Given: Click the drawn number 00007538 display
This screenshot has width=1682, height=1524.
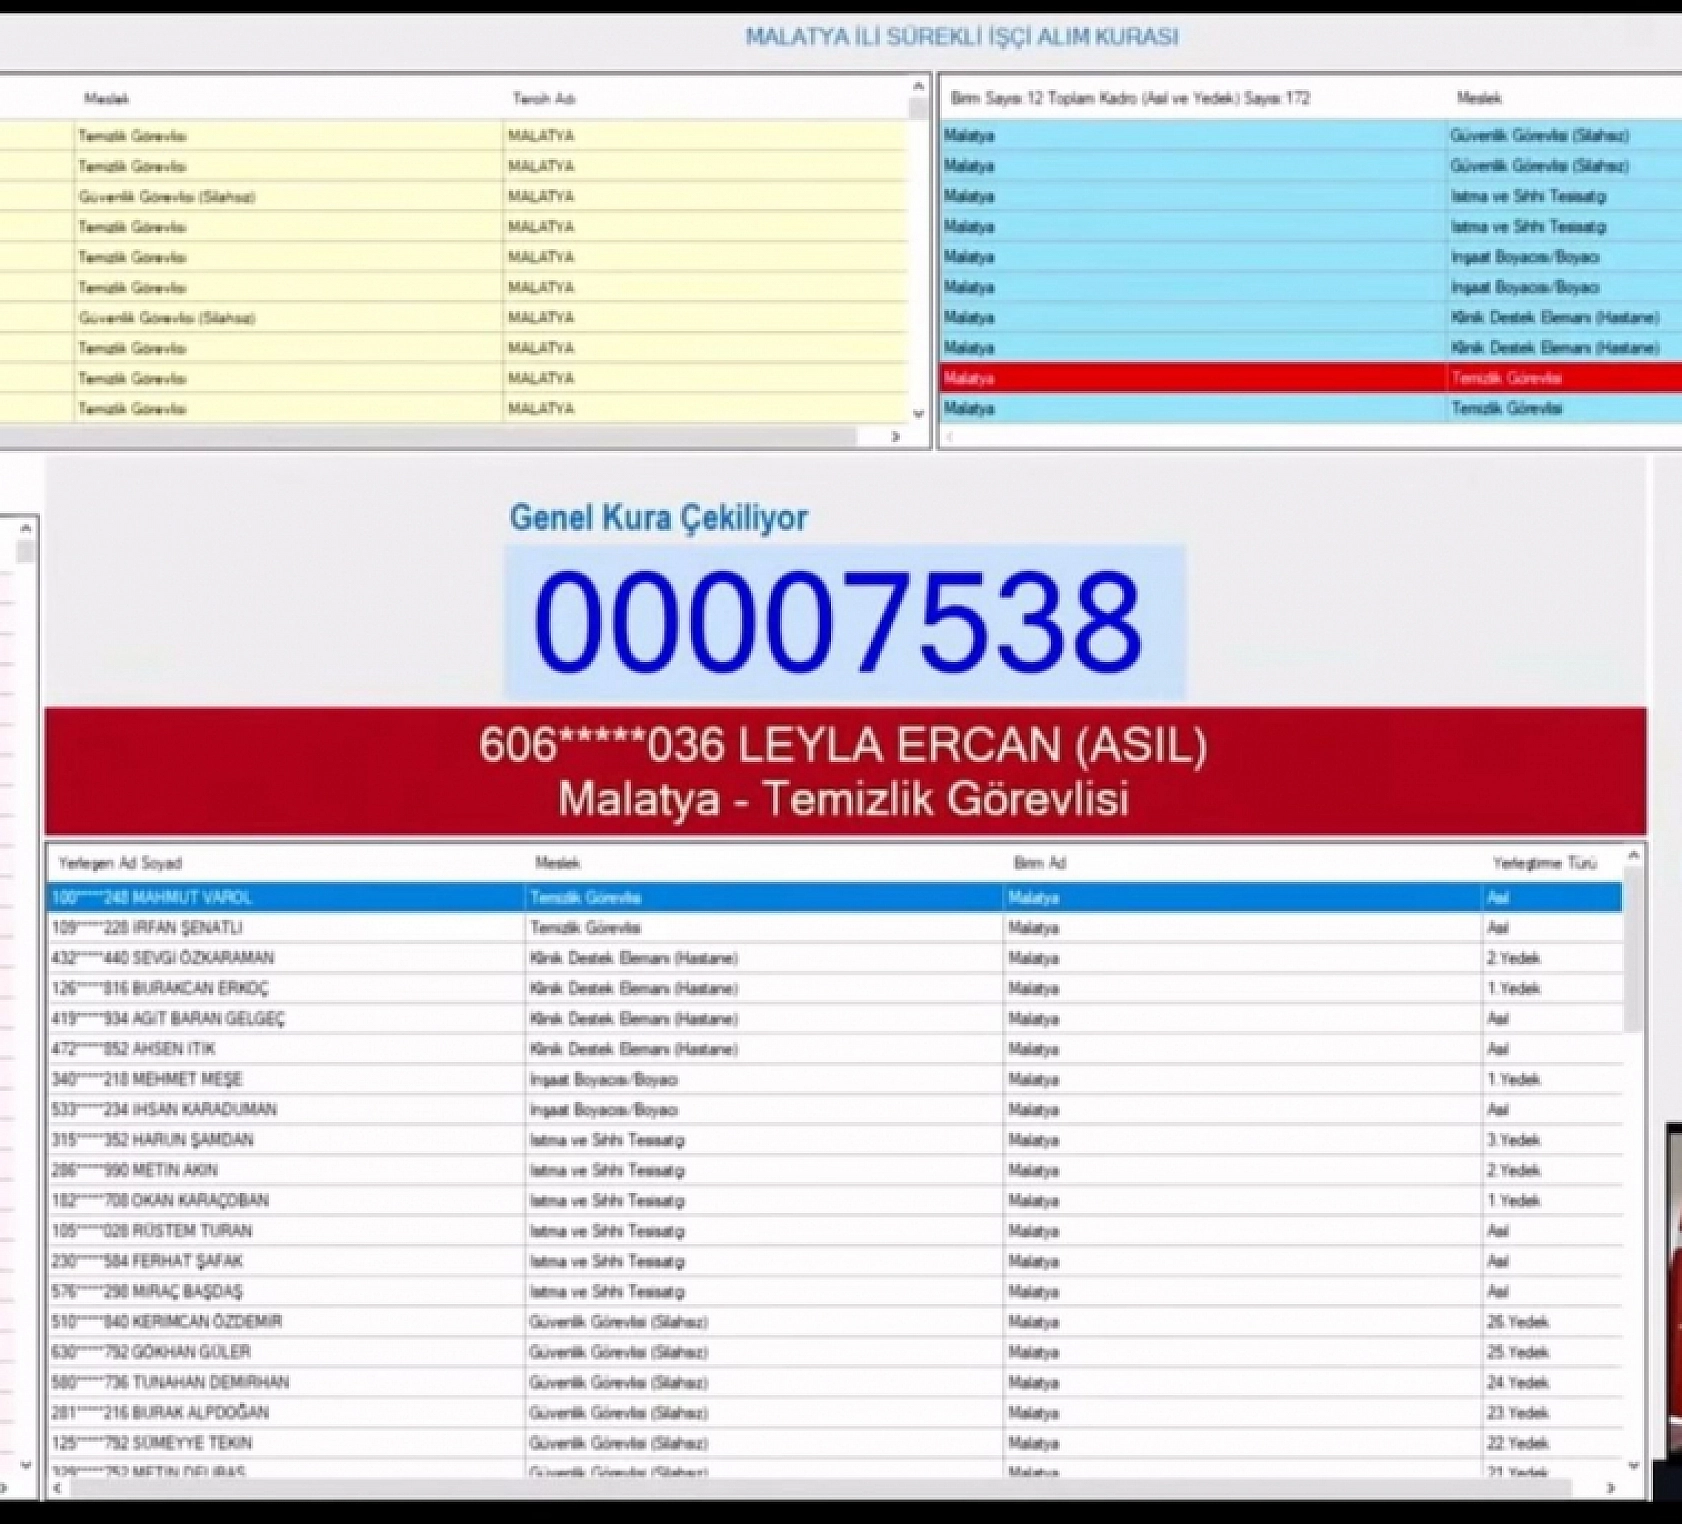Looking at the screenshot, I should coord(845,615).
